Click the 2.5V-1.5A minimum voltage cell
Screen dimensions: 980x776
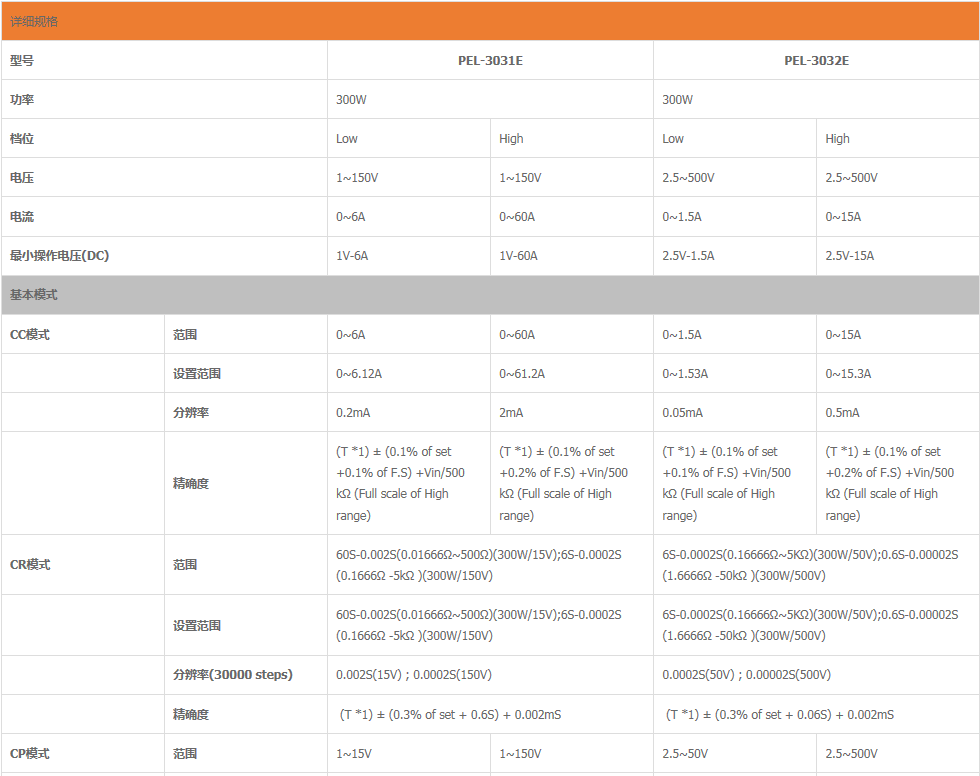tap(688, 256)
